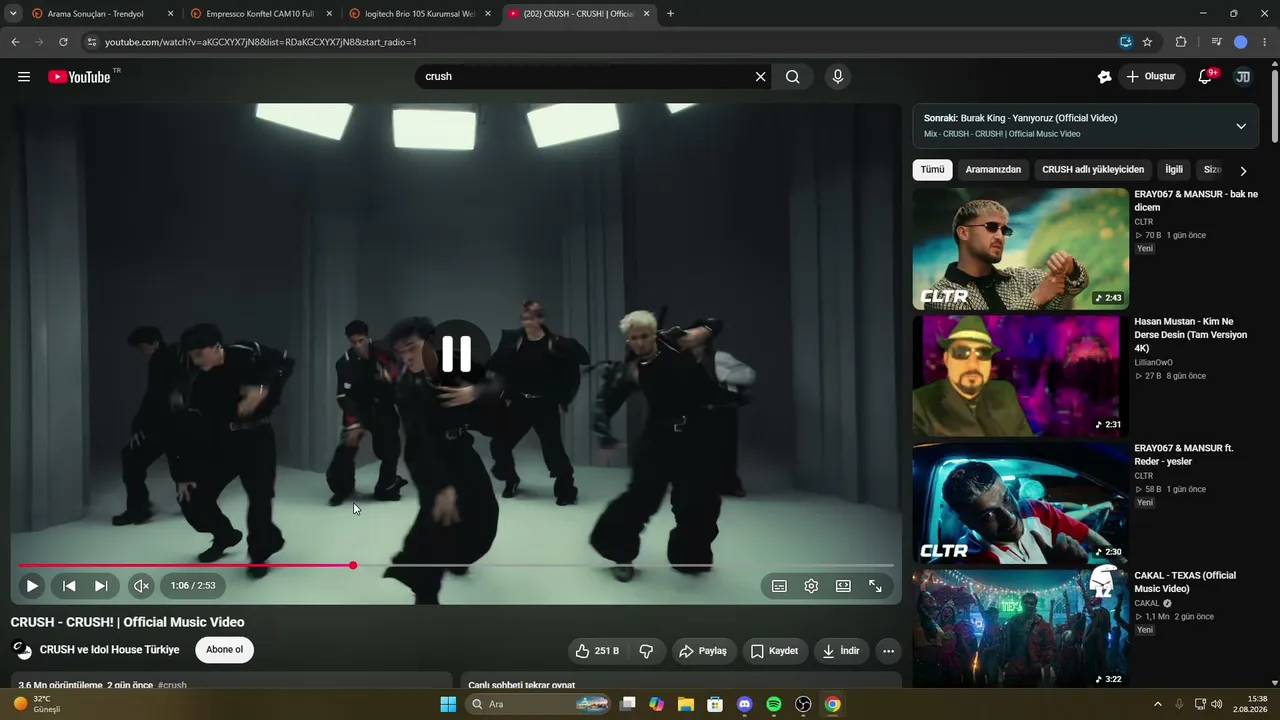Image resolution: width=1280 pixels, height=720 pixels.
Task: Toggle subtitles in the video player
Action: coord(779,586)
